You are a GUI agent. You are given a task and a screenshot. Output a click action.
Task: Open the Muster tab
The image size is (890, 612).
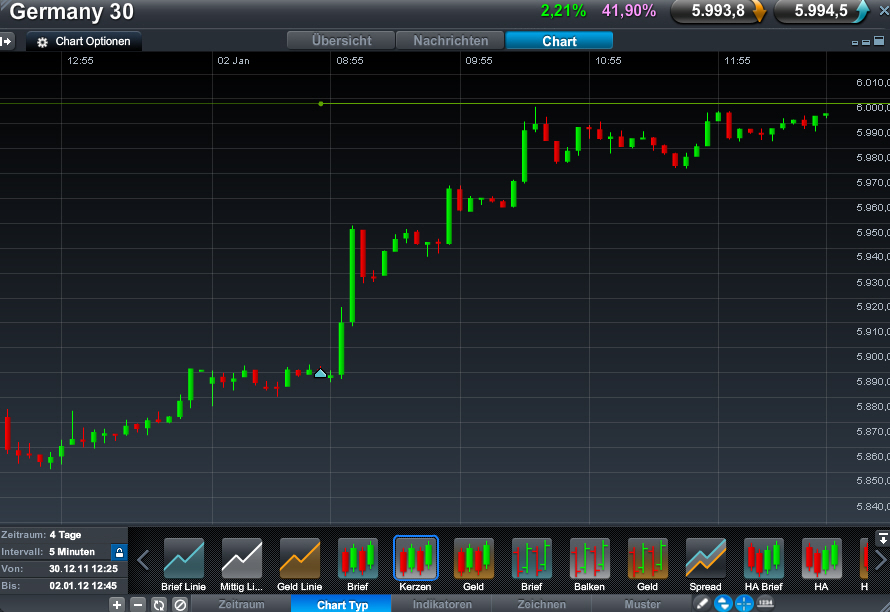tap(642, 605)
